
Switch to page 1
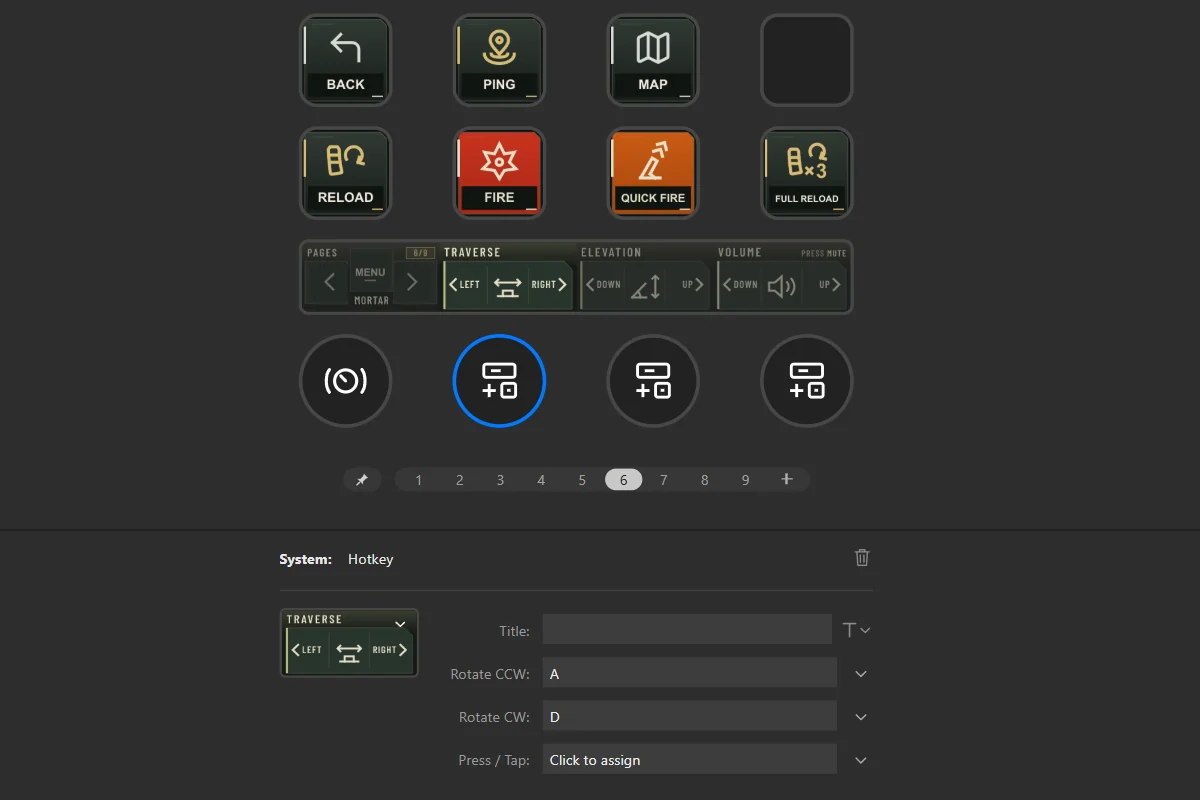click(419, 480)
